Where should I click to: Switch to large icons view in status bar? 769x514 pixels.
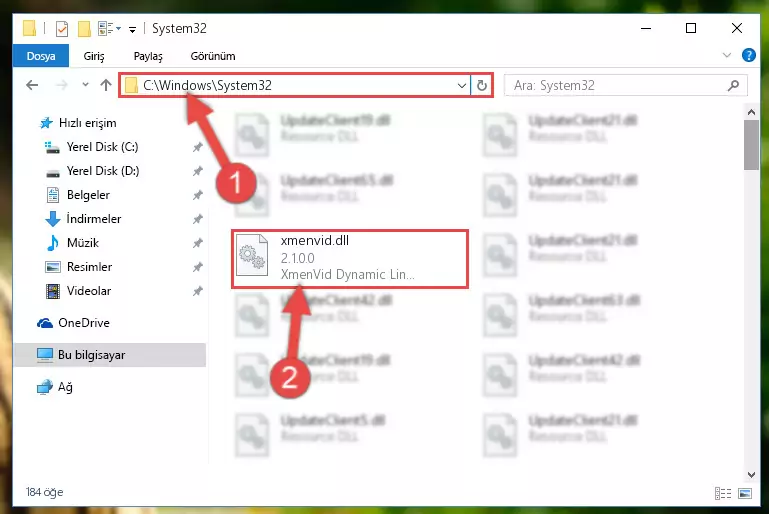coord(744,493)
